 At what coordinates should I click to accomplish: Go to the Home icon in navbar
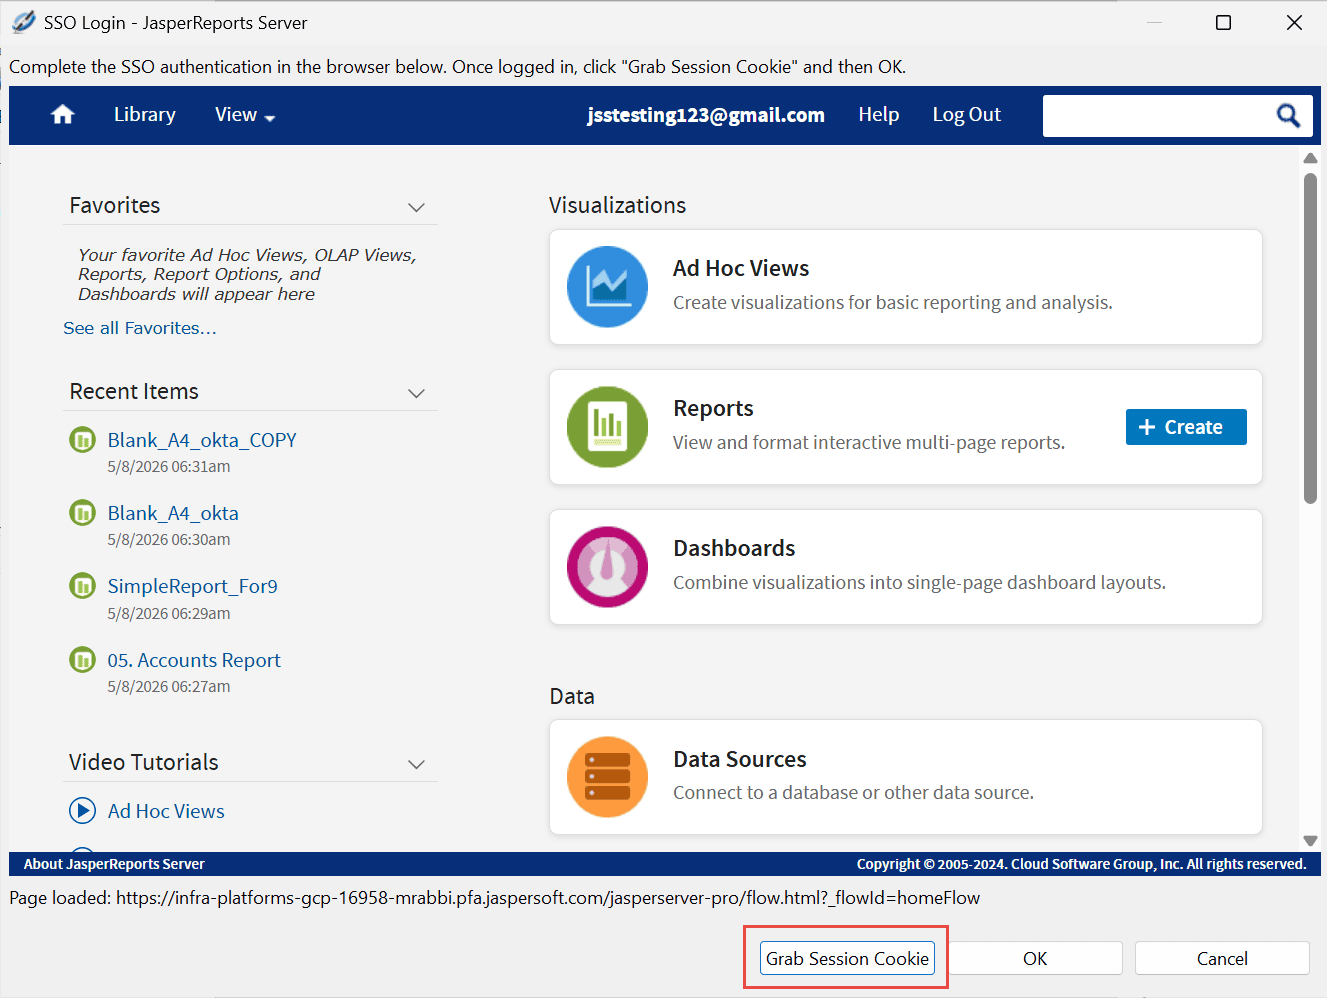(x=63, y=115)
